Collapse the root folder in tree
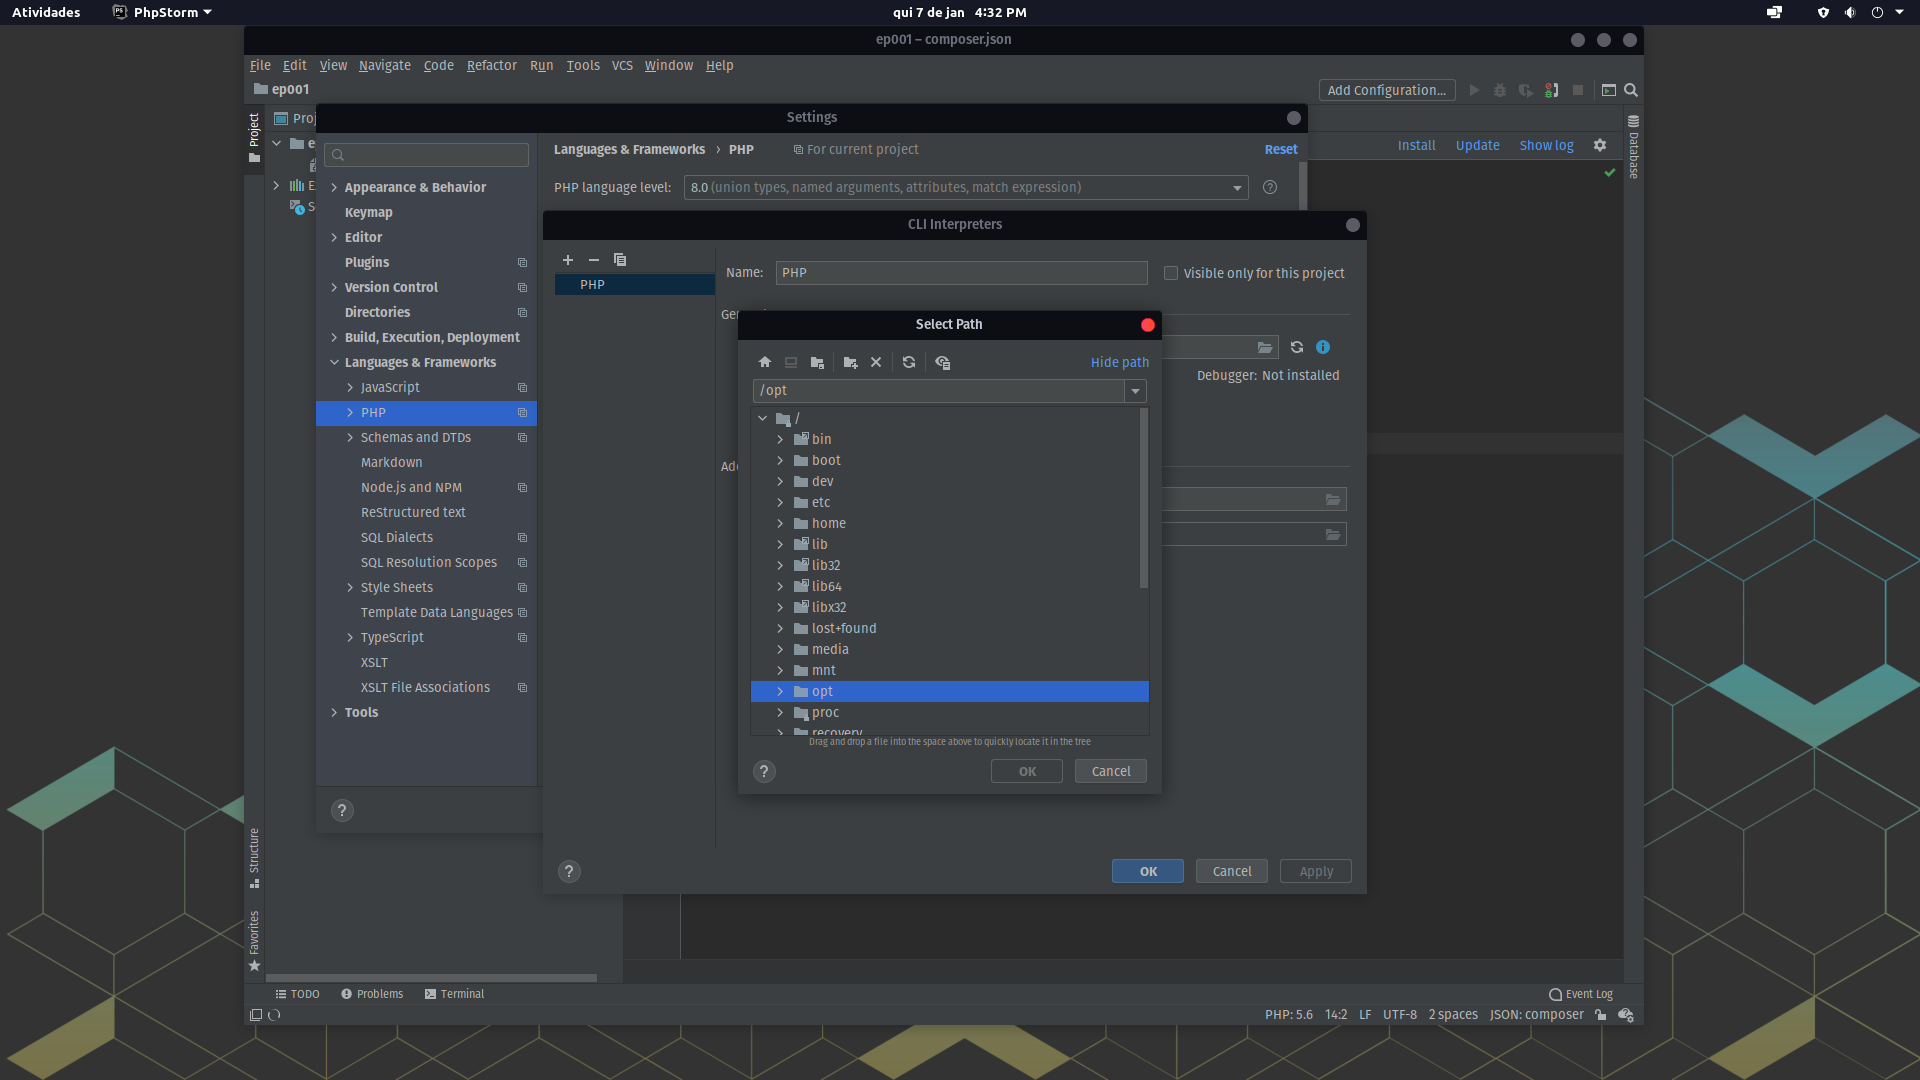Screen dimensions: 1920x1080 pos(763,418)
